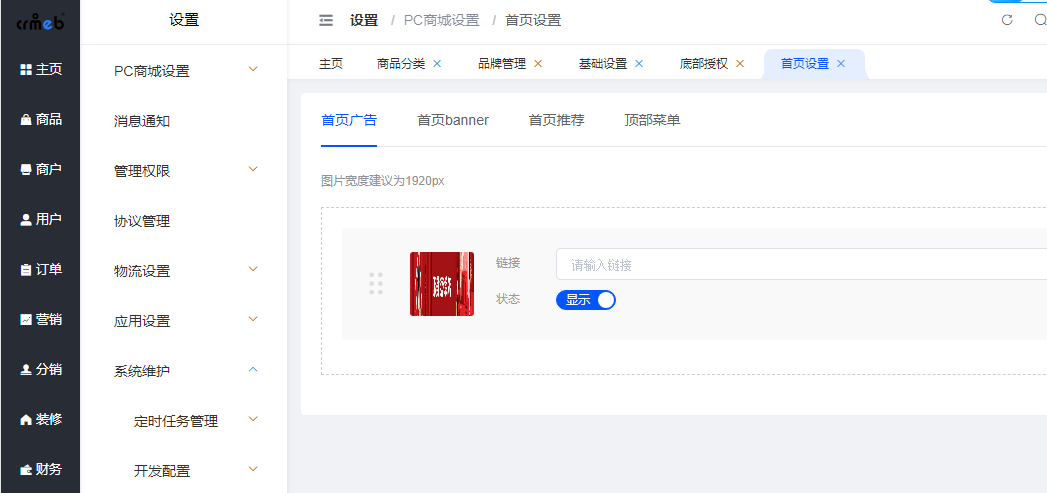Open 商品 in the dark sidebar

(40, 119)
